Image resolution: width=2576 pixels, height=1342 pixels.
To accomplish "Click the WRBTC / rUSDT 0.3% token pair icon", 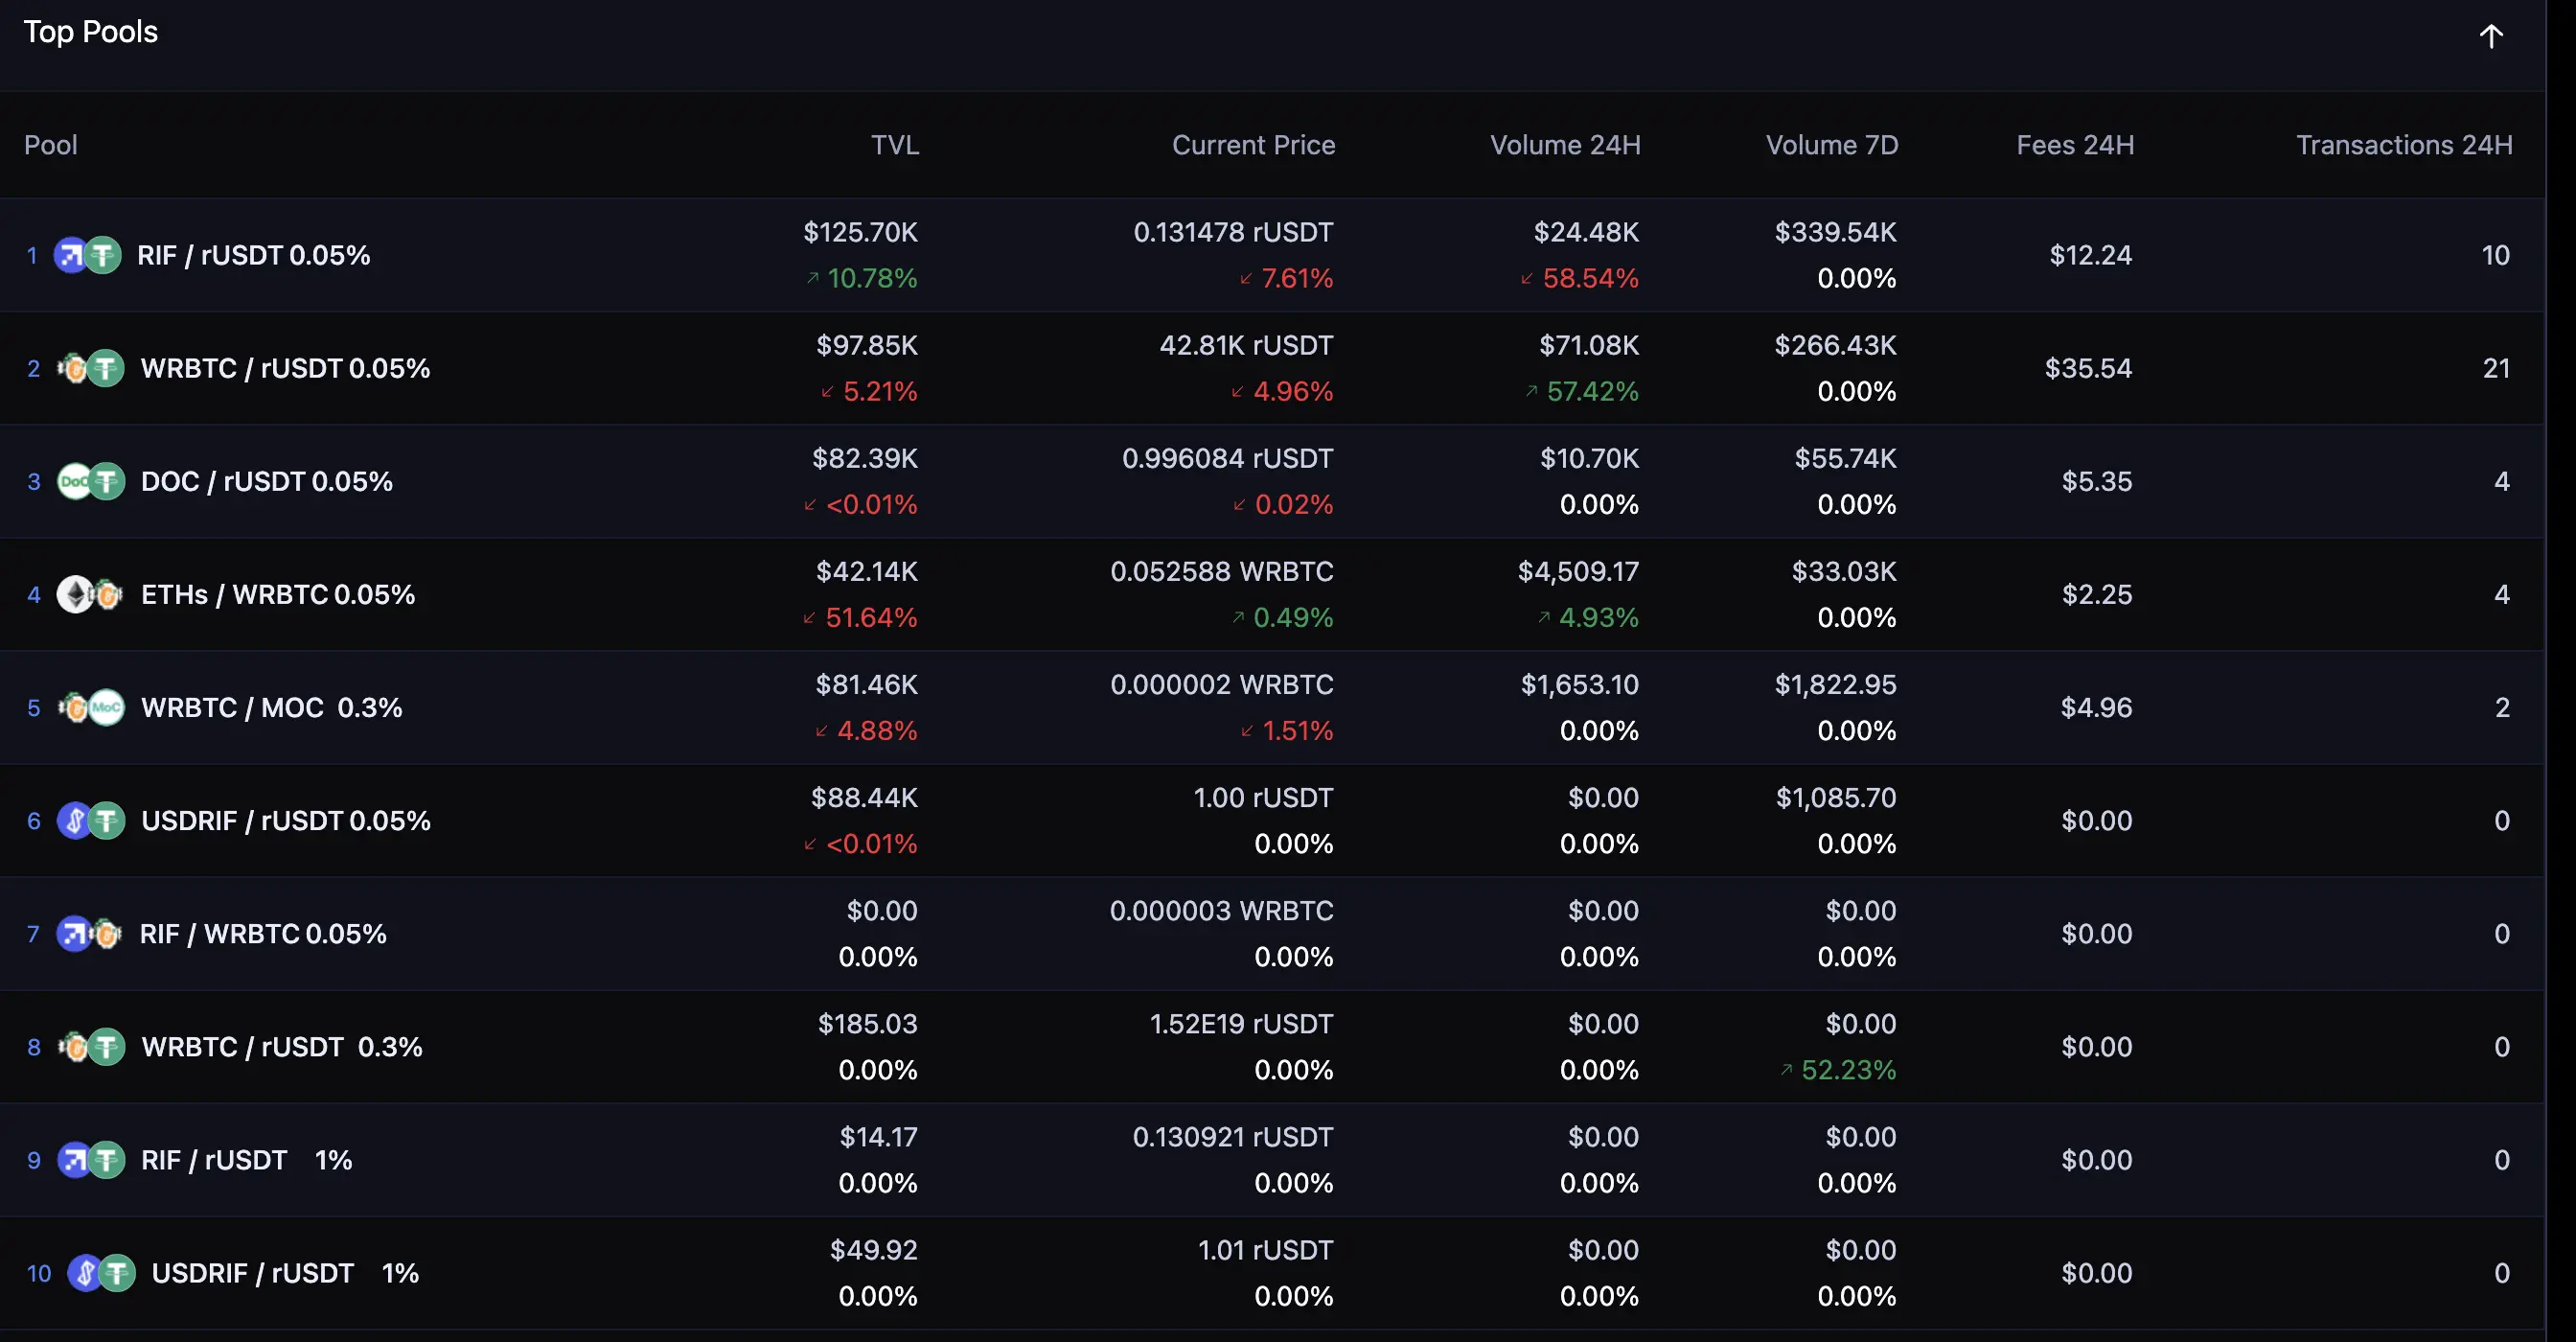I will coord(91,1046).
